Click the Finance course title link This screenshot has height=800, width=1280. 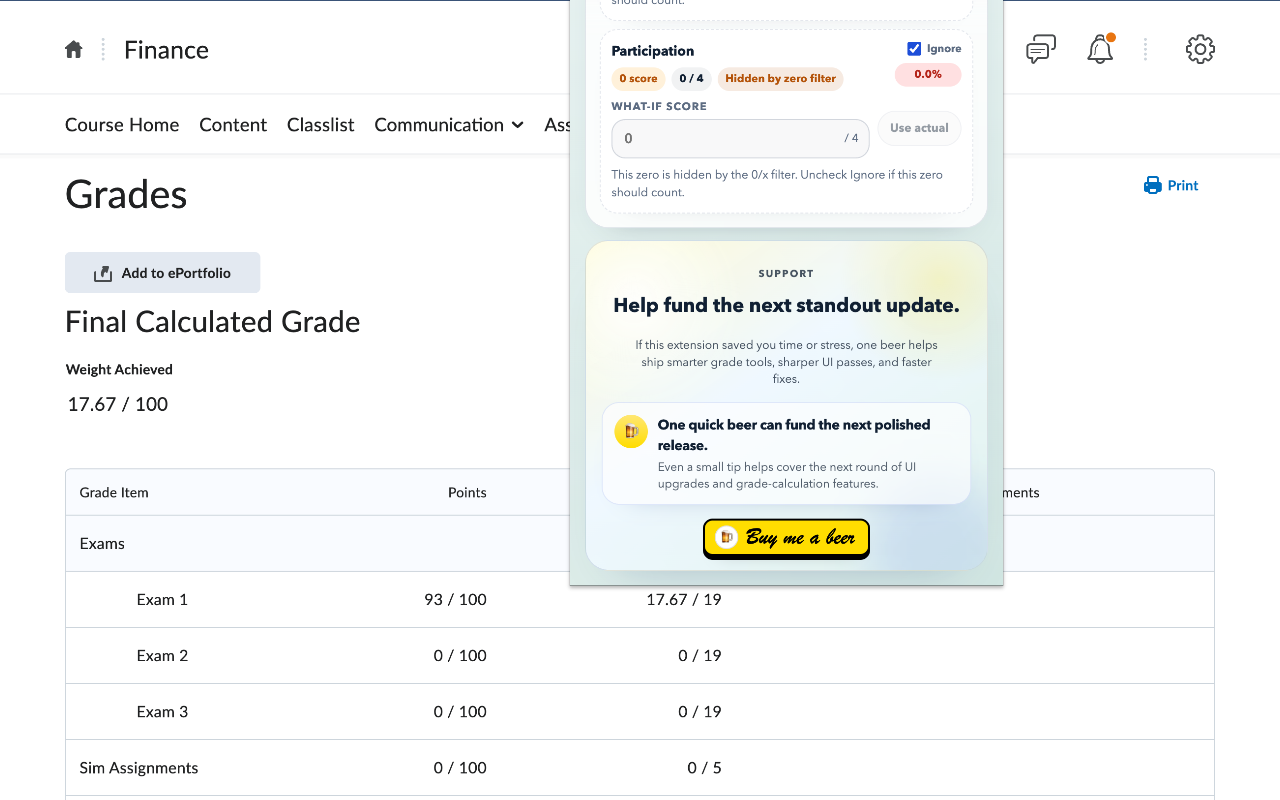tap(166, 50)
